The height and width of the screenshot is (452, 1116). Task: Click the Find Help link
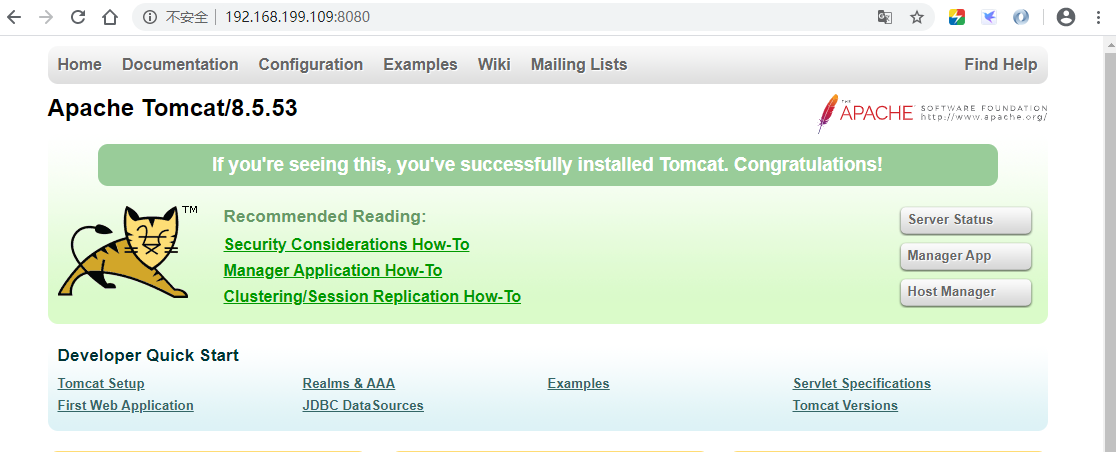pos(1000,64)
